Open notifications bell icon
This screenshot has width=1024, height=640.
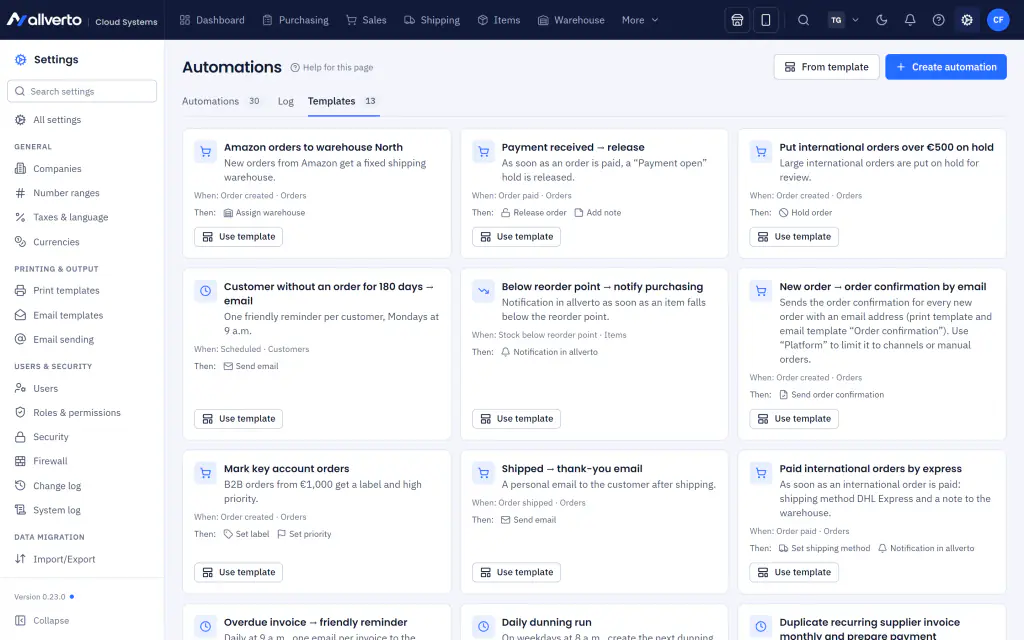coord(910,20)
